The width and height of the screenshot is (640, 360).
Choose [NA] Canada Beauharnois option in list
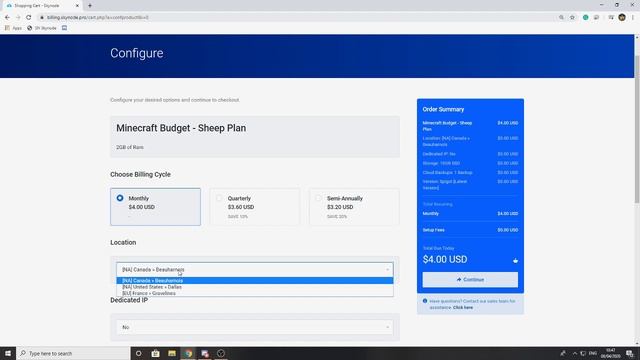(255, 280)
